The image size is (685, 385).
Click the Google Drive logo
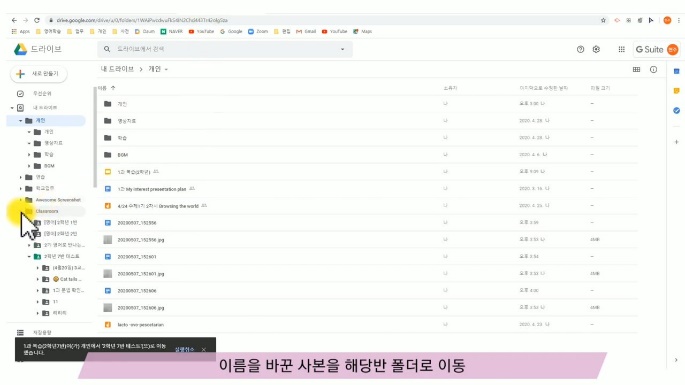click(x=20, y=49)
